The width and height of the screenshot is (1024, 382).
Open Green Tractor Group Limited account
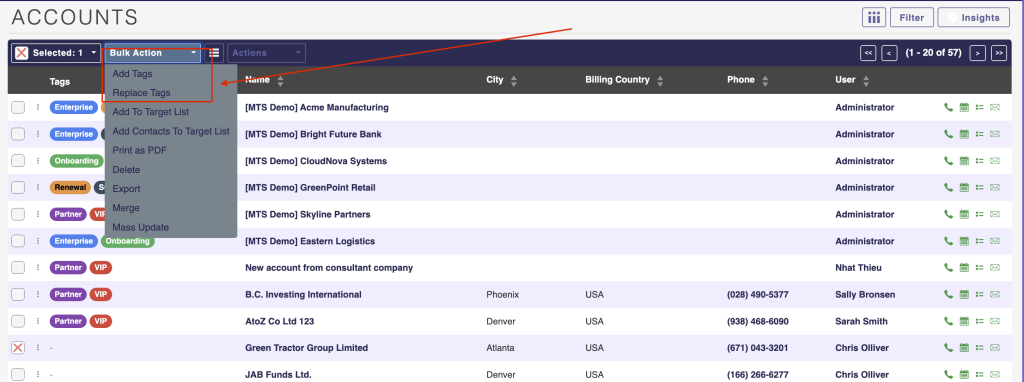pos(306,348)
